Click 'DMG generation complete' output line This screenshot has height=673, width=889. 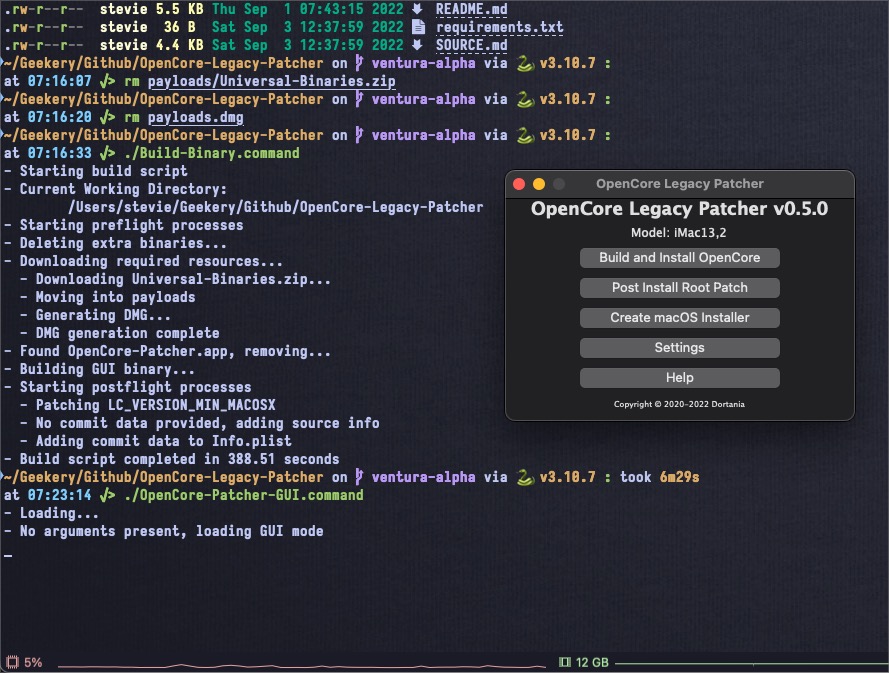point(128,333)
